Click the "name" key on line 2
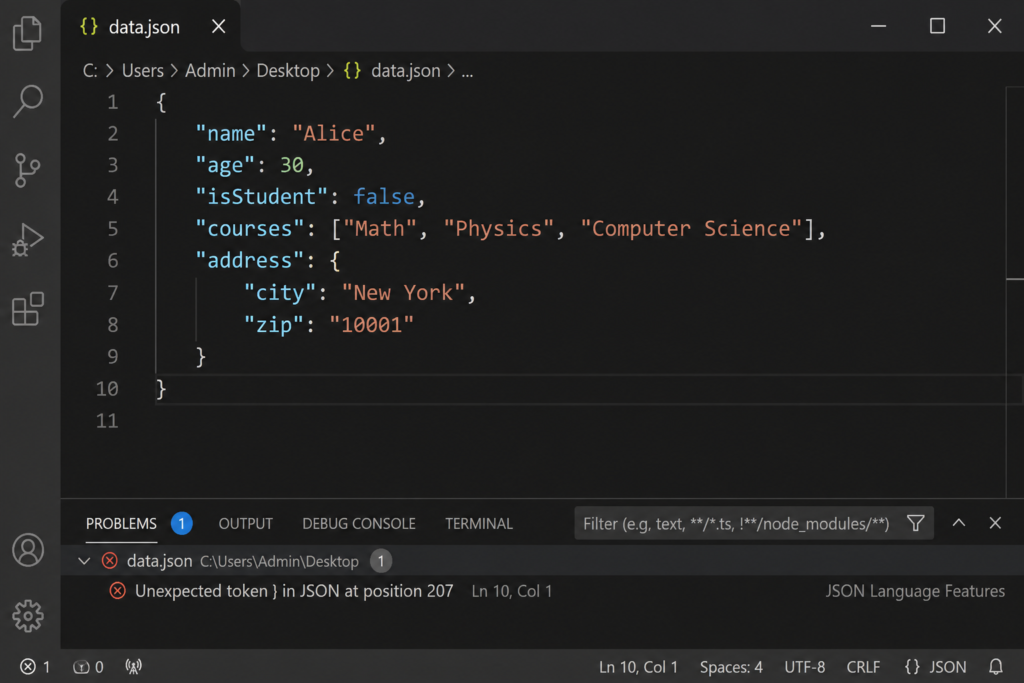 click(x=231, y=133)
